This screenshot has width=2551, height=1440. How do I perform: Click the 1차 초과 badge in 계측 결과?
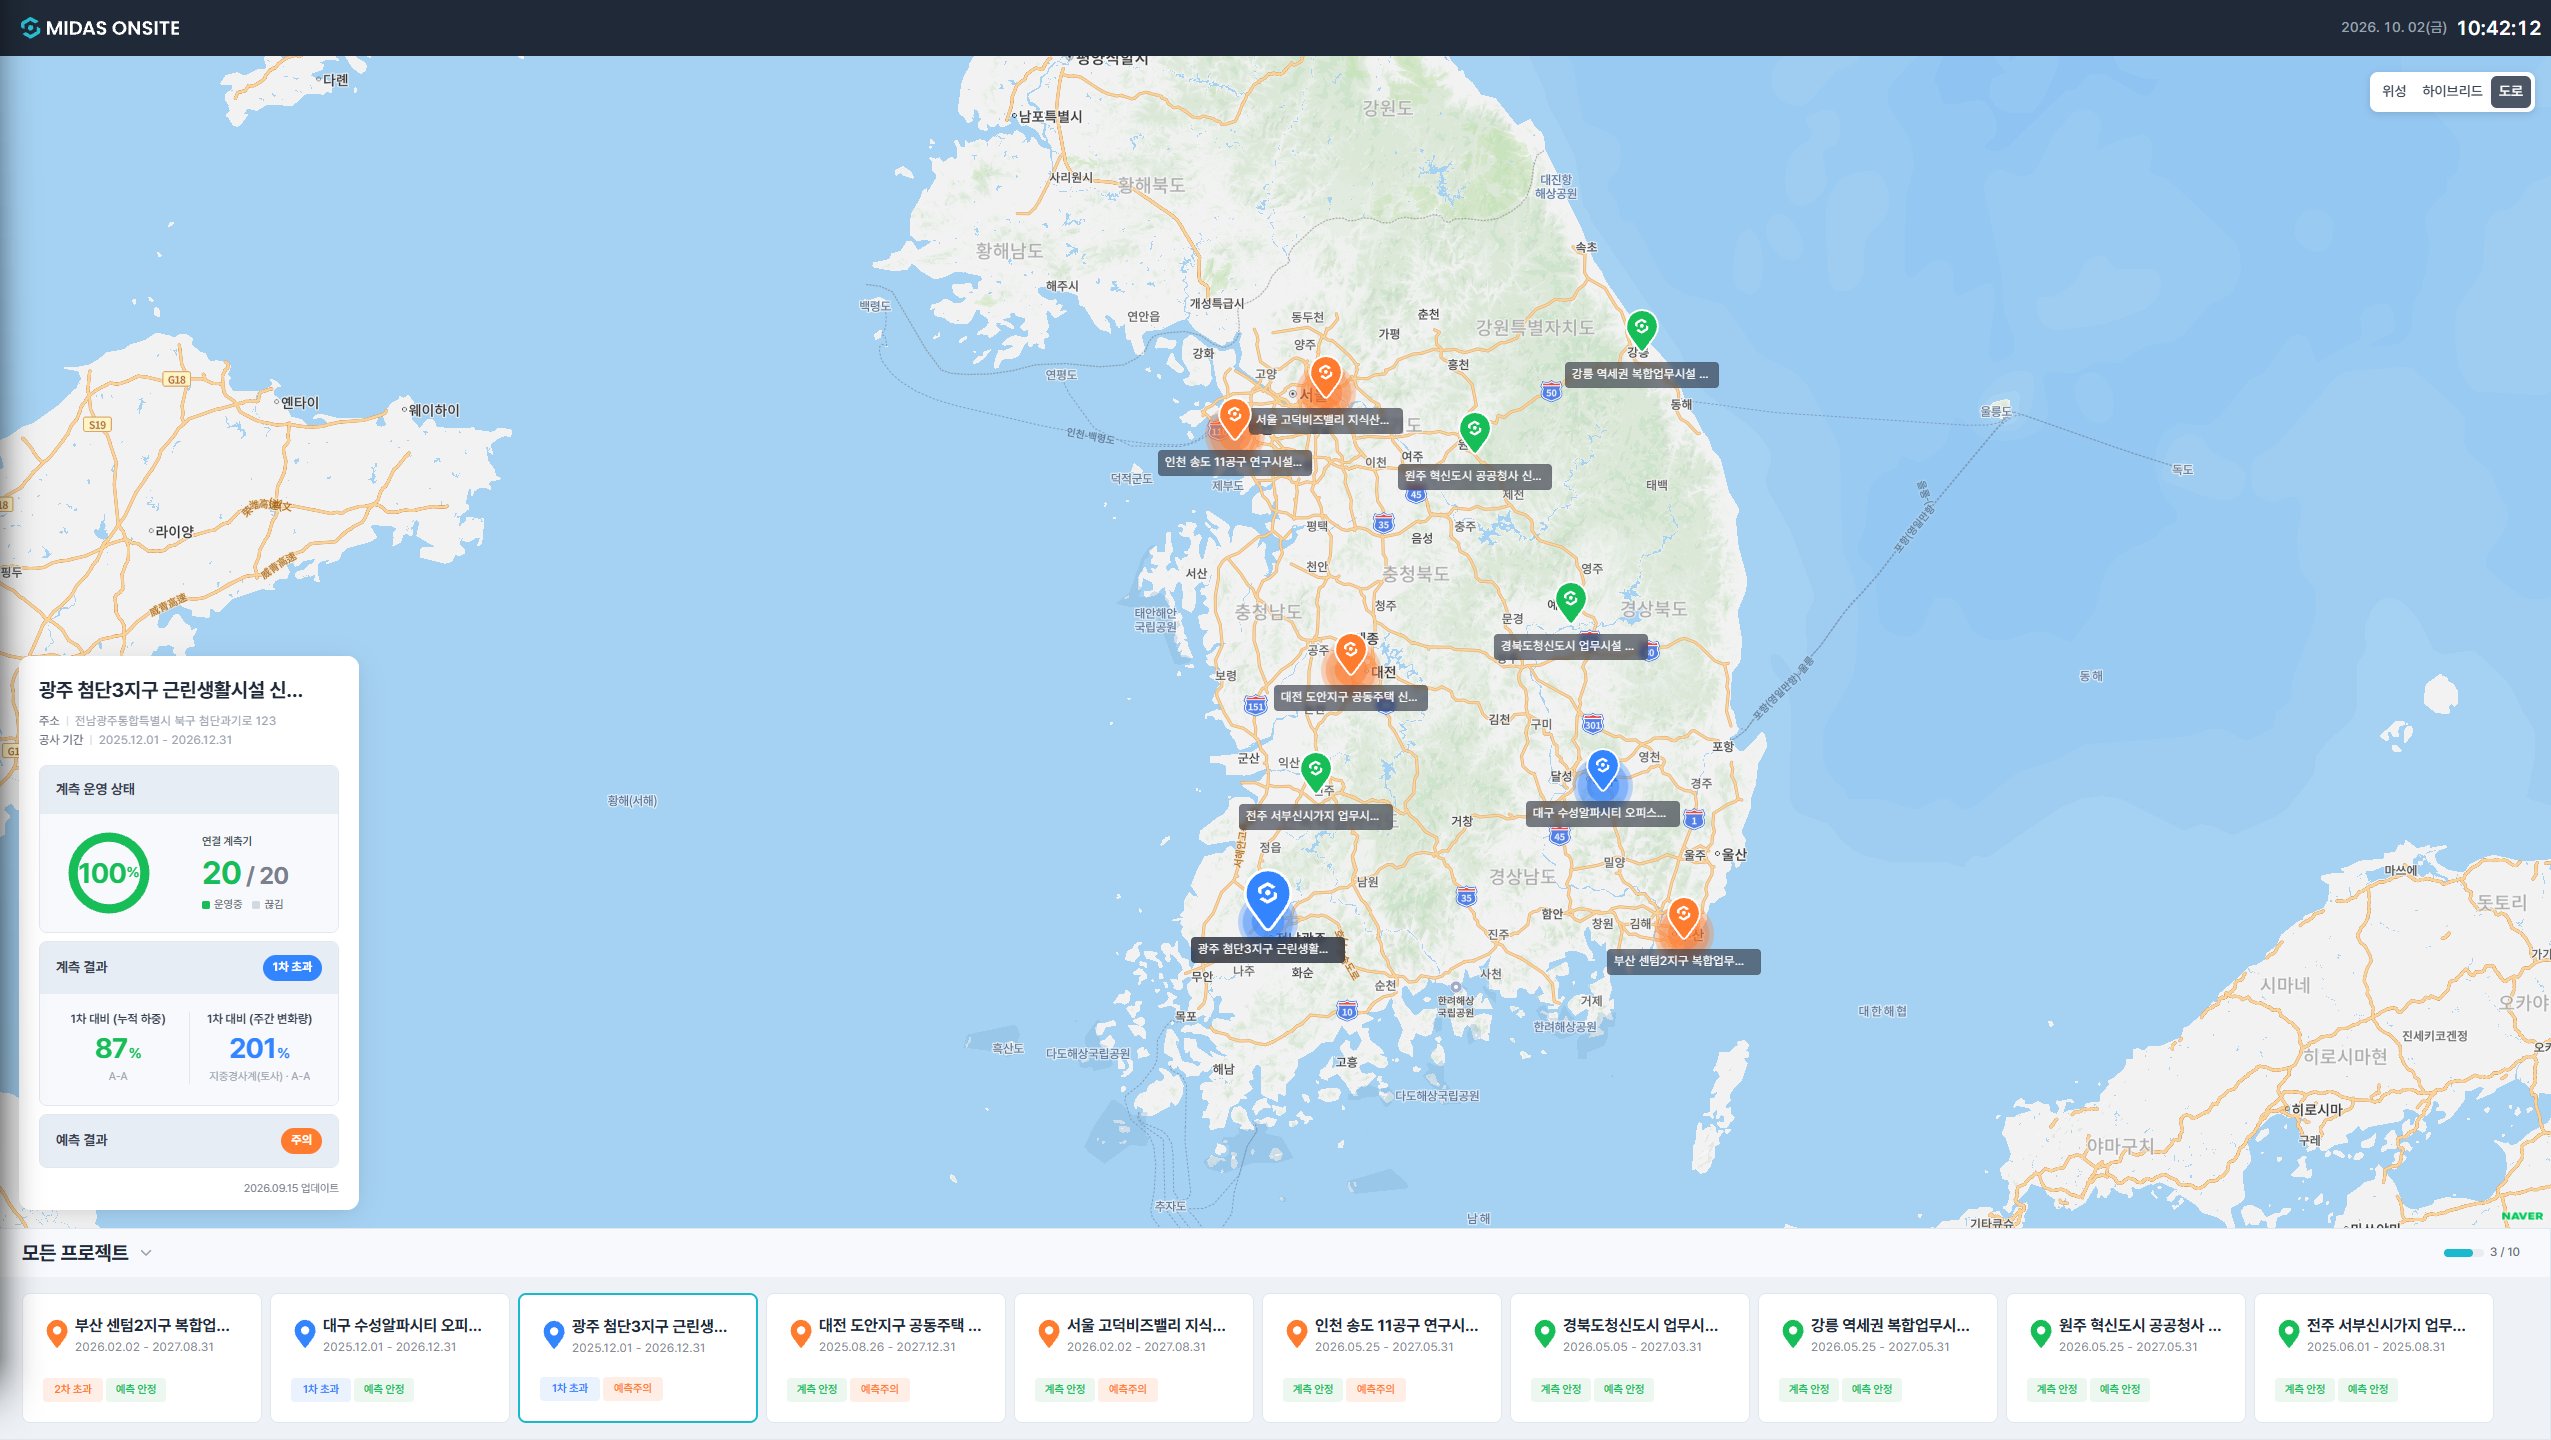(x=292, y=967)
